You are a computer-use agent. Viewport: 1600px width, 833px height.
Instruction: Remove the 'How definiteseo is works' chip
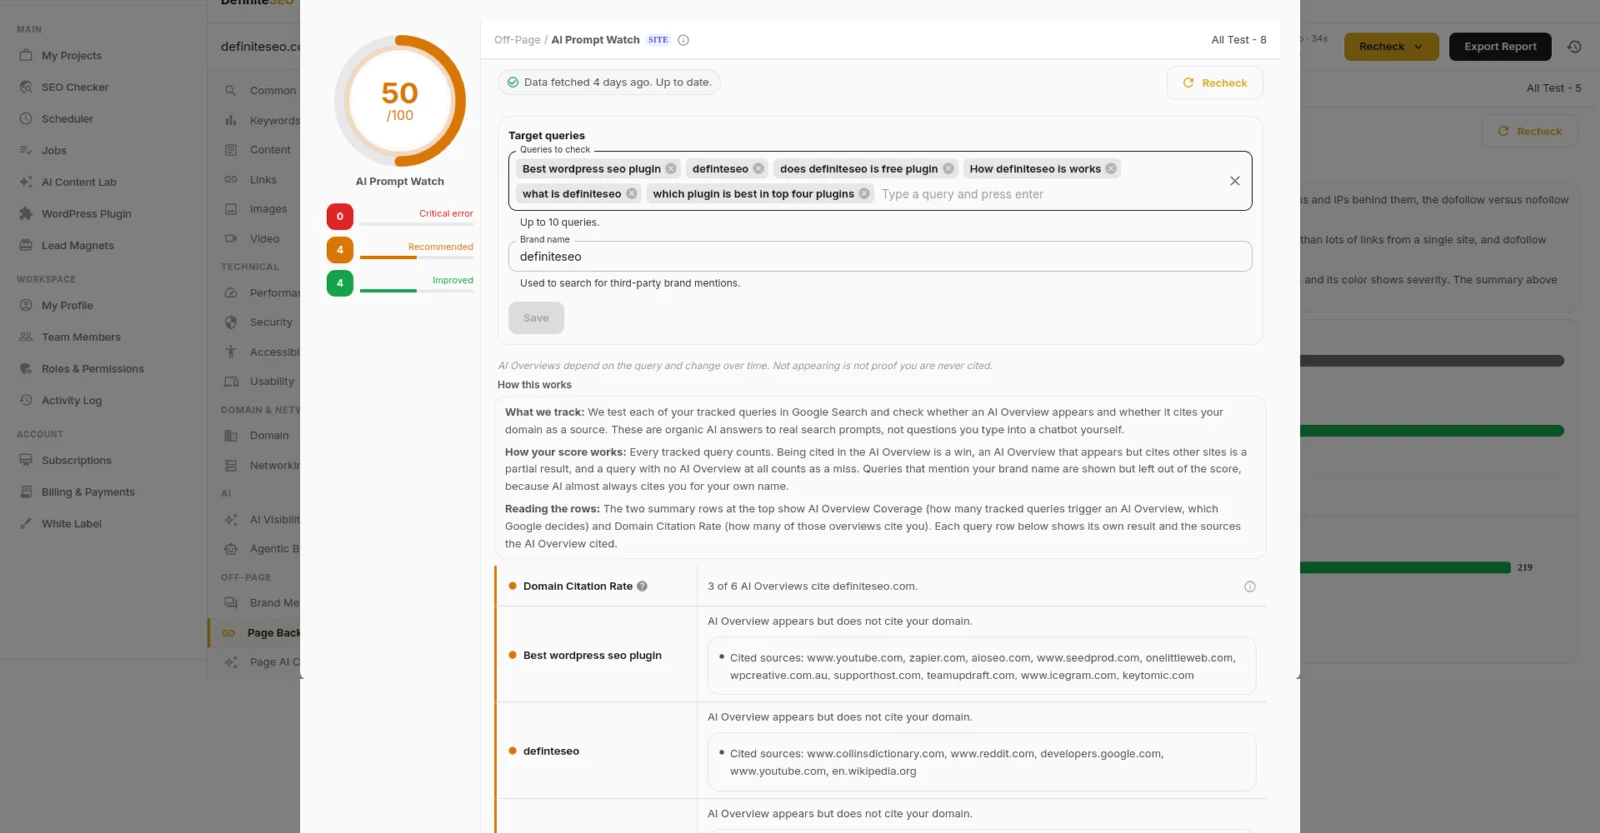point(1111,169)
